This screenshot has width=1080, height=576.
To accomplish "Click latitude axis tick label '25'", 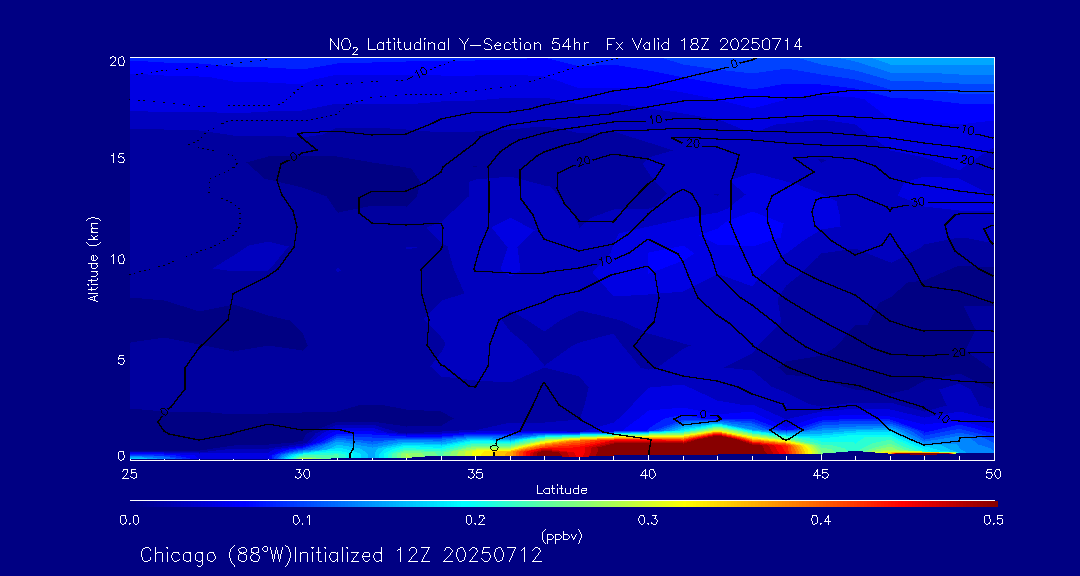I will pyautogui.click(x=129, y=474).
